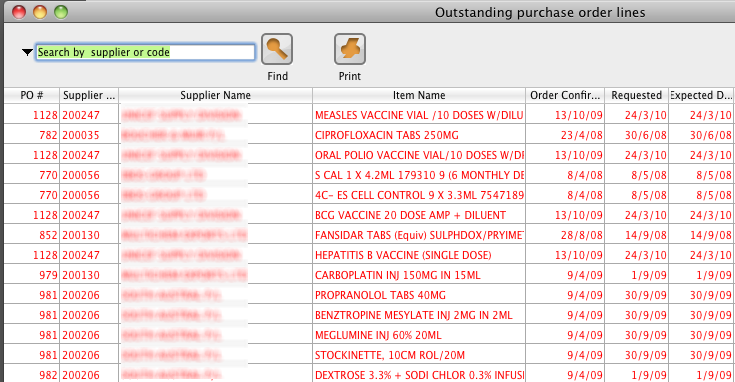The image size is (735, 382).
Task: Select the CARBOPLATIN INJ 150MG row
Action: (369, 275)
